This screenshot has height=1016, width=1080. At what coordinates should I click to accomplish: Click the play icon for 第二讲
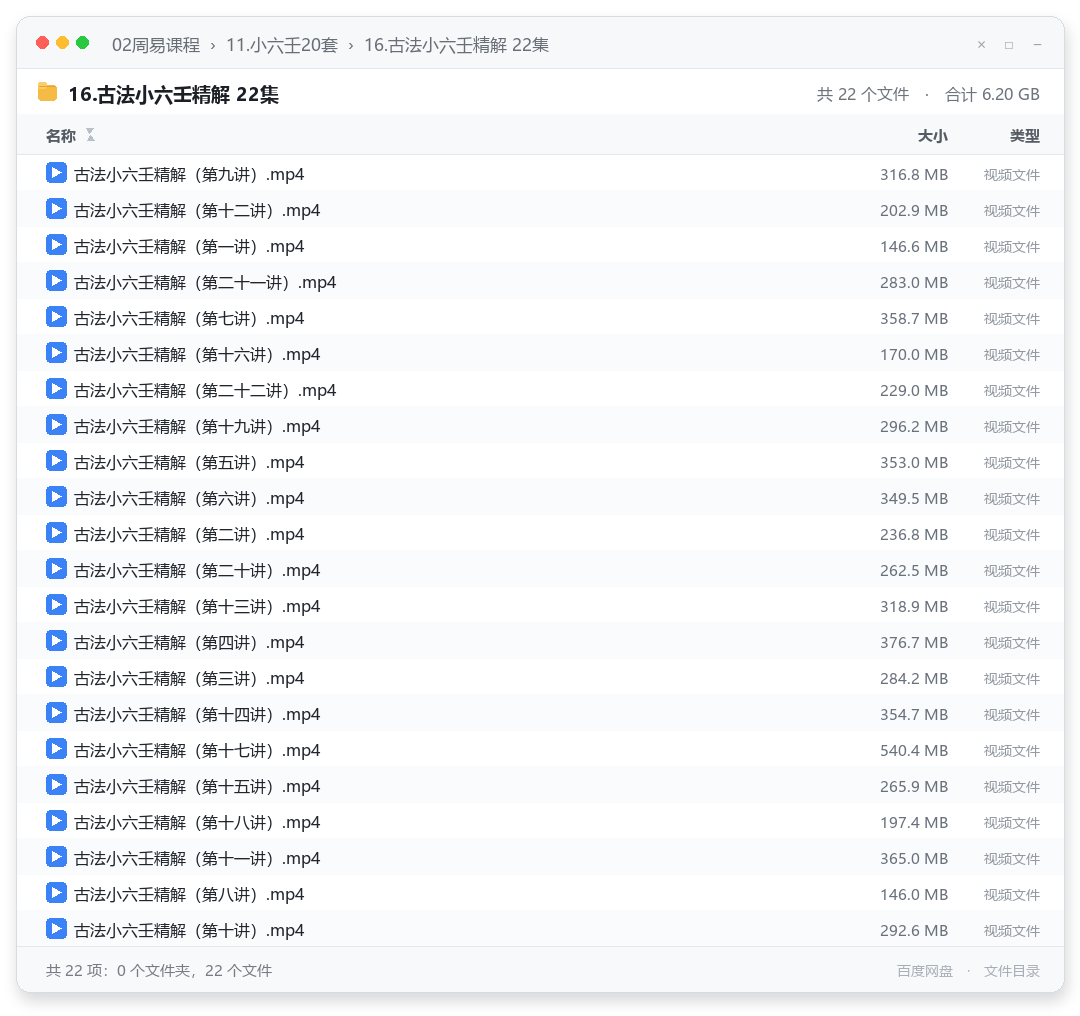pos(56,533)
